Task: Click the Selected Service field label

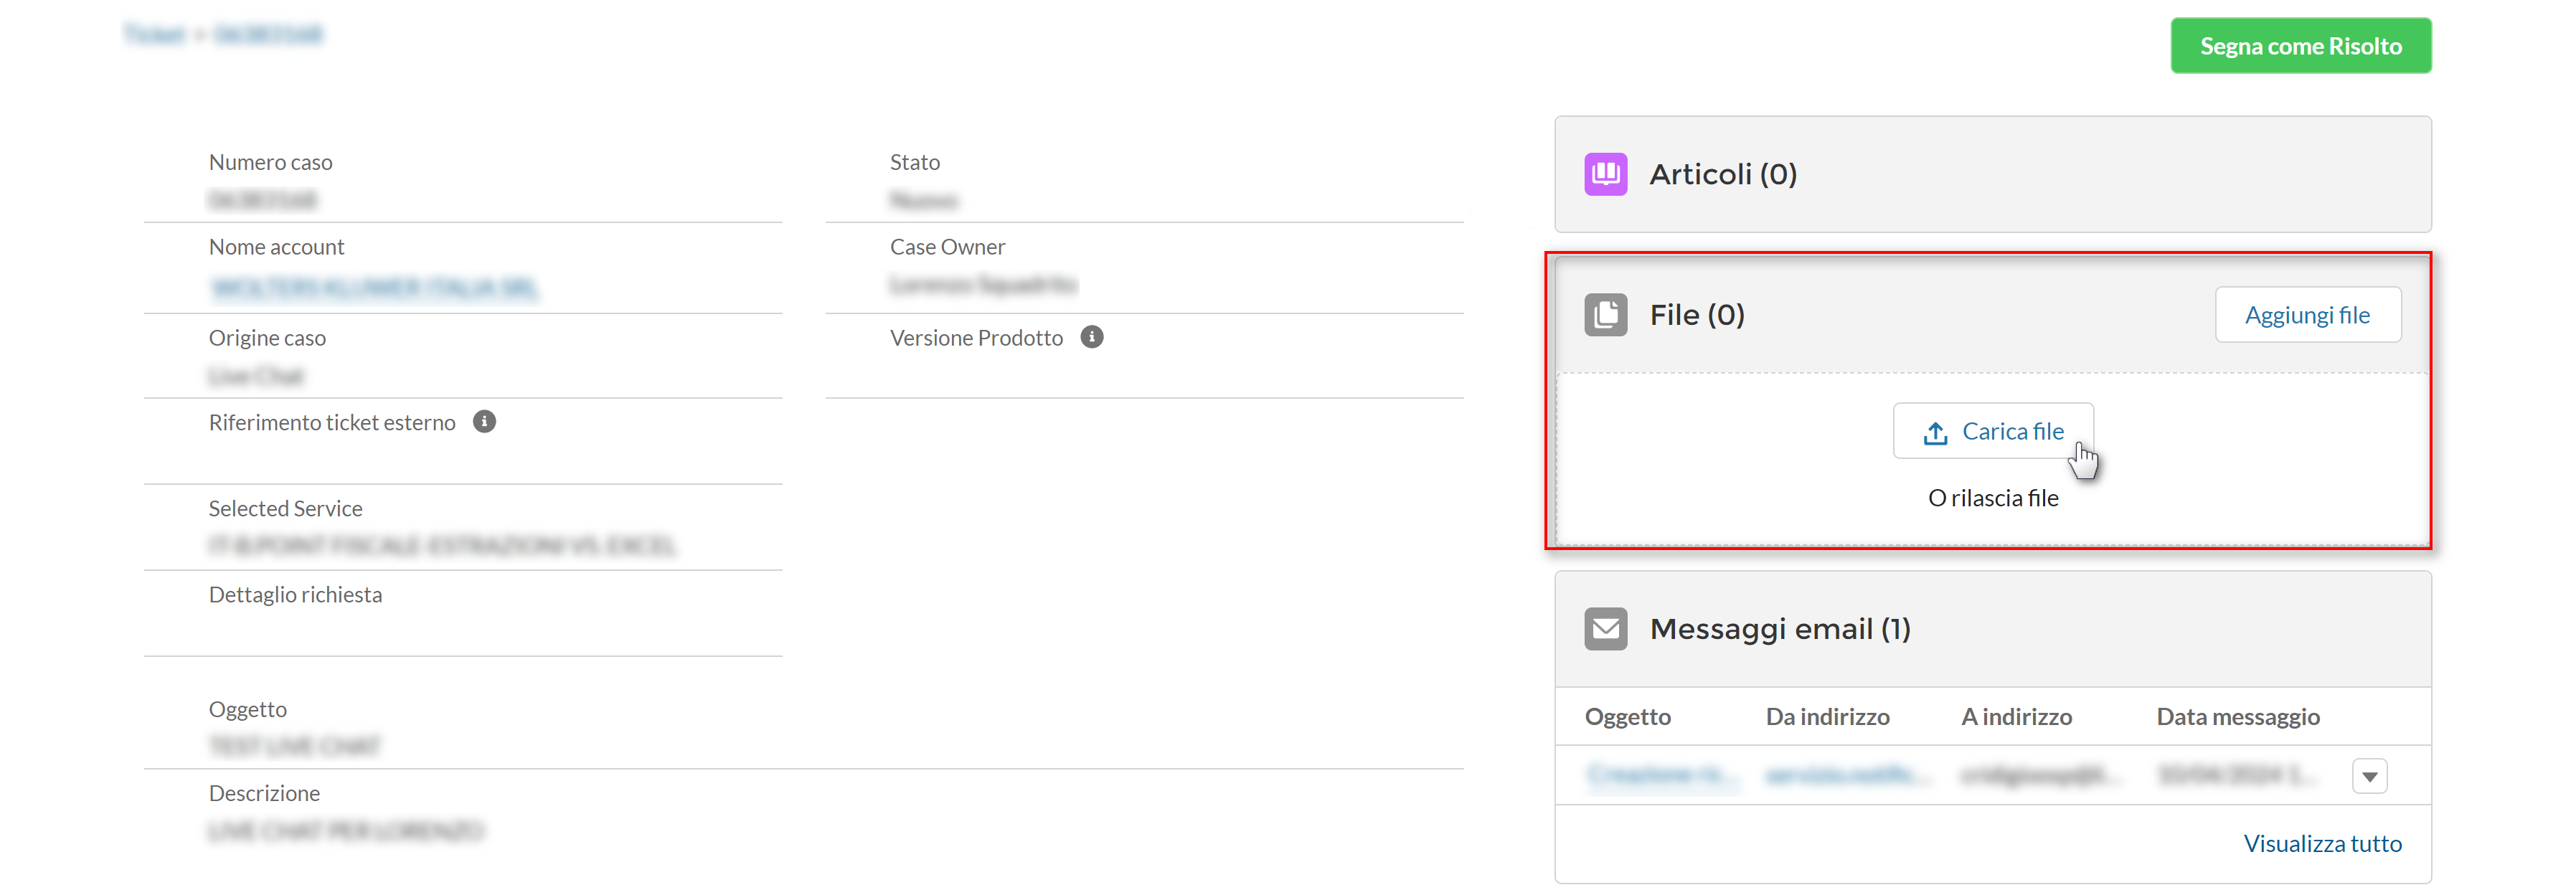Action: [x=285, y=508]
